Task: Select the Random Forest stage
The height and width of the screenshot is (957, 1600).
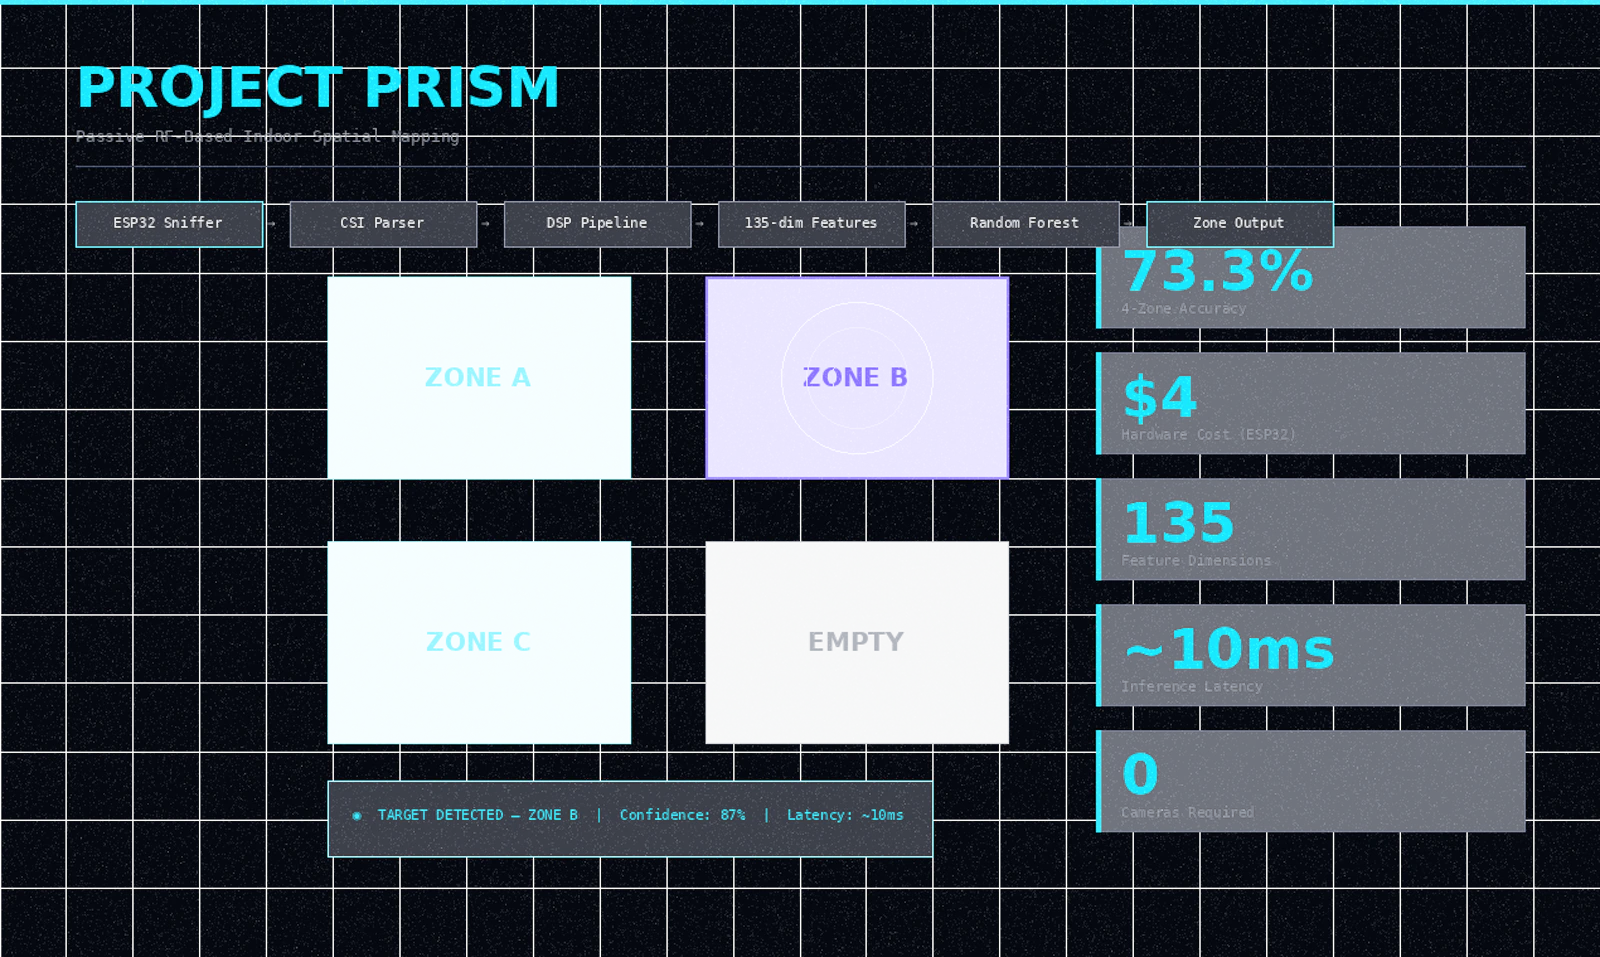Action: click(1025, 224)
